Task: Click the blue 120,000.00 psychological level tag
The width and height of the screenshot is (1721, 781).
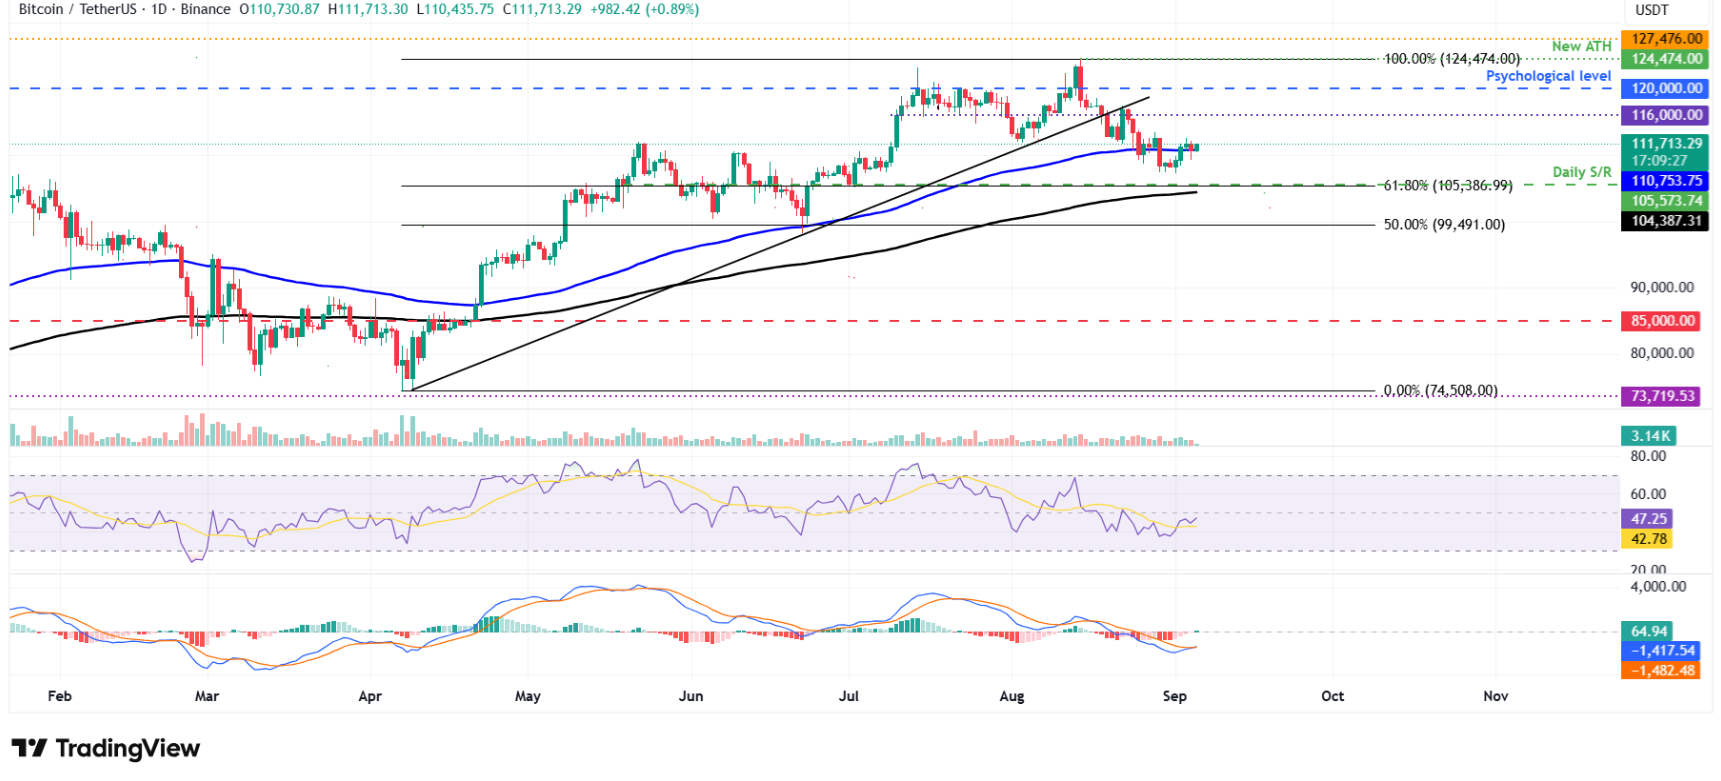Action: 1666,88
